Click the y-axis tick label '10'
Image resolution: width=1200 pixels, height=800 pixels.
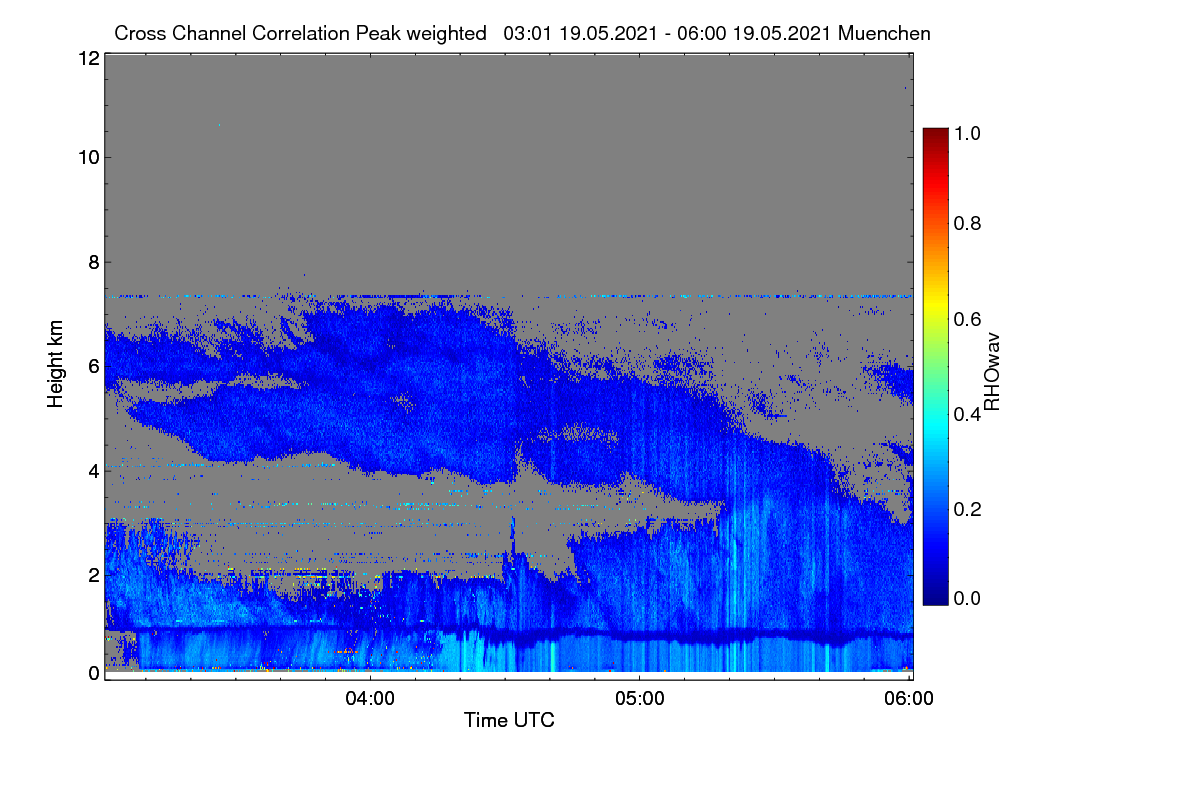point(87,157)
